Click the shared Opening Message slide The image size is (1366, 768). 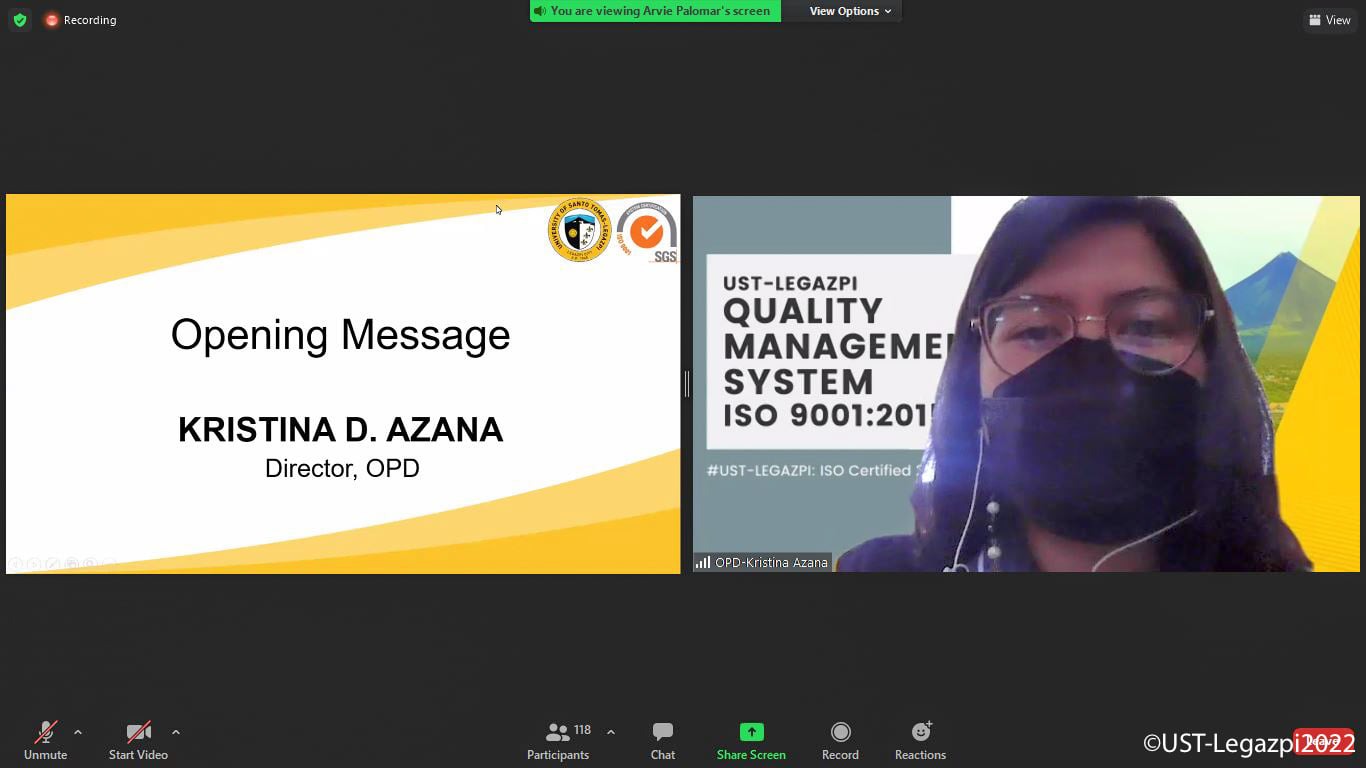342,384
